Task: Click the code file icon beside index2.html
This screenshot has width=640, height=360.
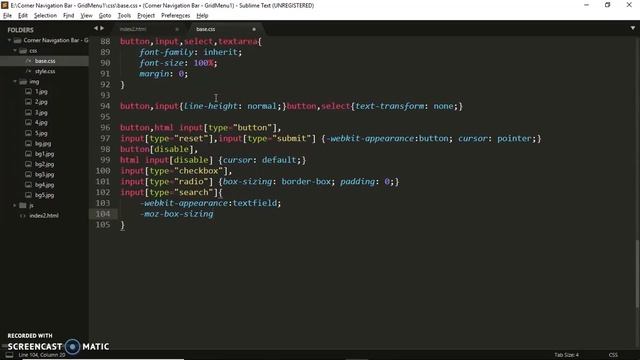Action: (x=23, y=216)
